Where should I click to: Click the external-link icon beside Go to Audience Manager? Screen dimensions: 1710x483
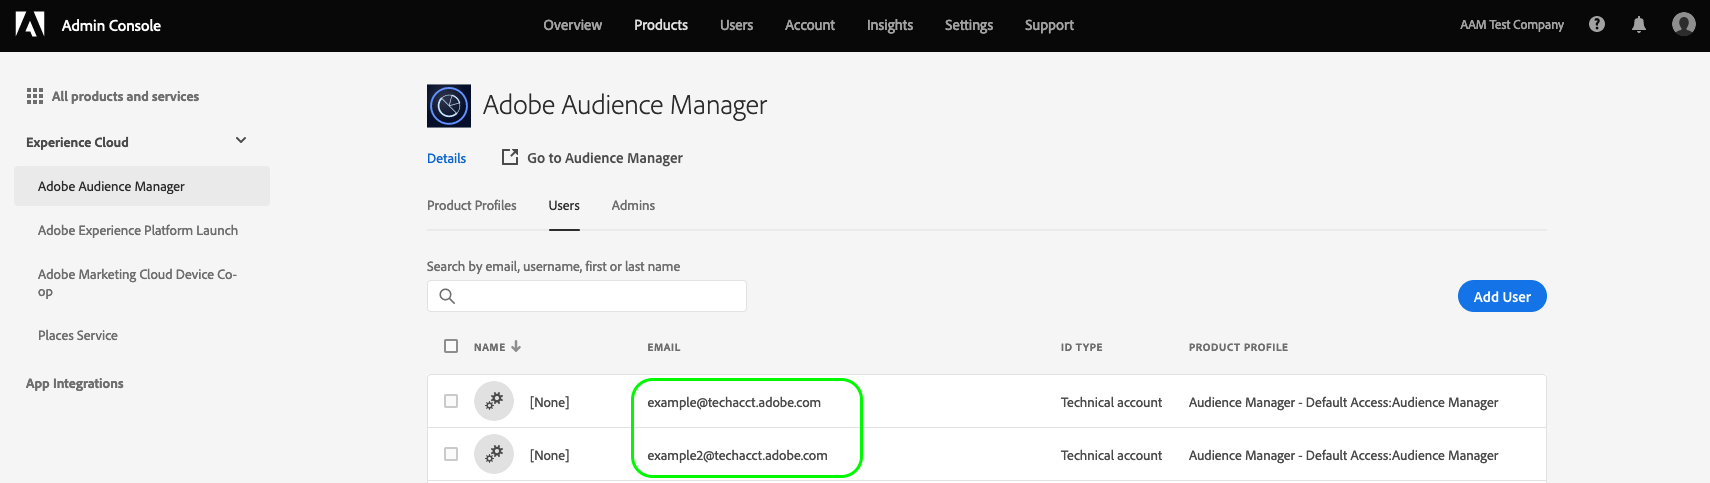coord(510,157)
